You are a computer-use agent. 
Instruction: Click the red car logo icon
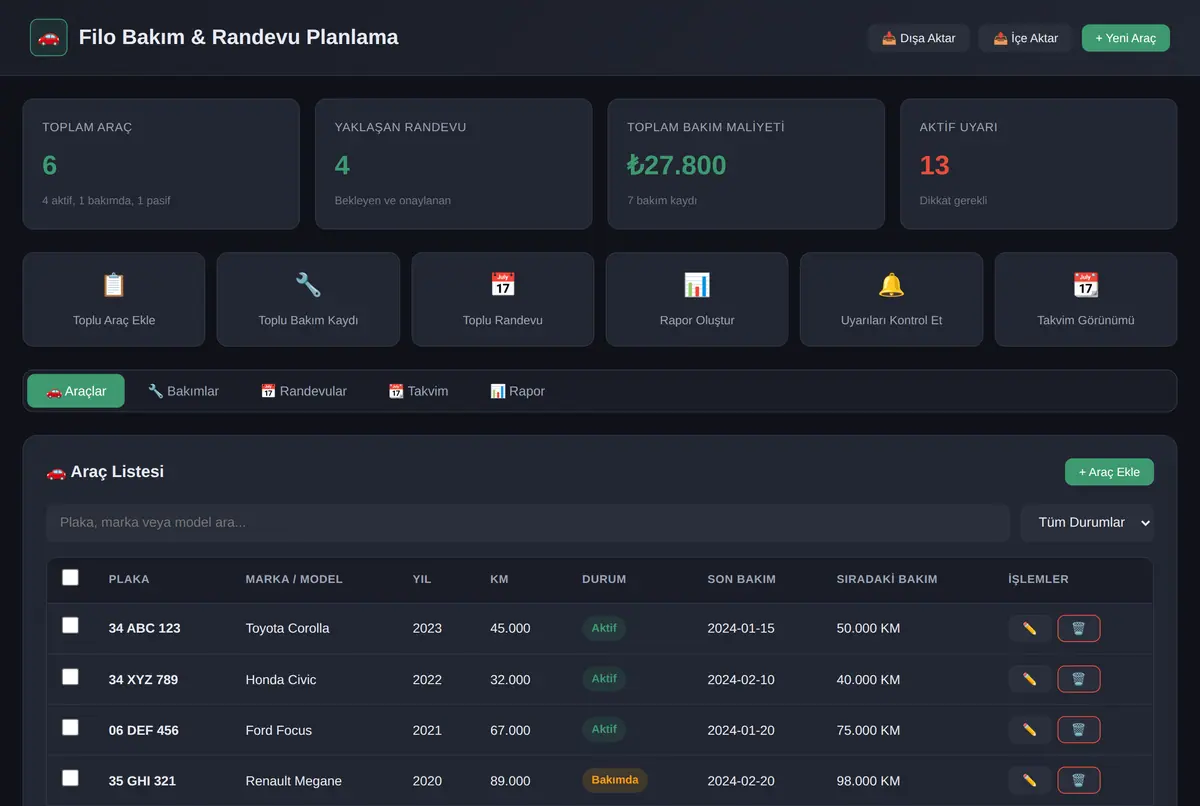[x=49, y=38]
